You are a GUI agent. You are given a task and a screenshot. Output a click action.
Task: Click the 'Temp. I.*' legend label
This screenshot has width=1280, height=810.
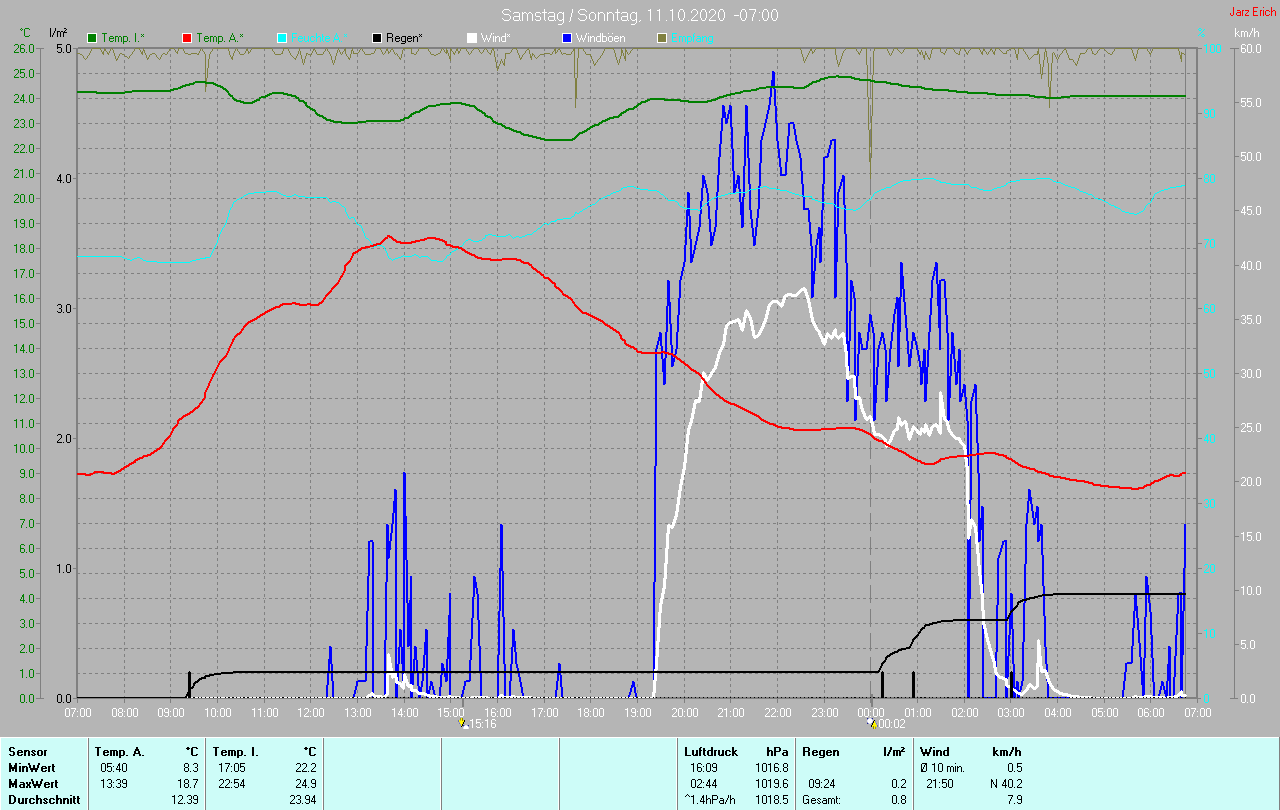(x=123, y=38)
